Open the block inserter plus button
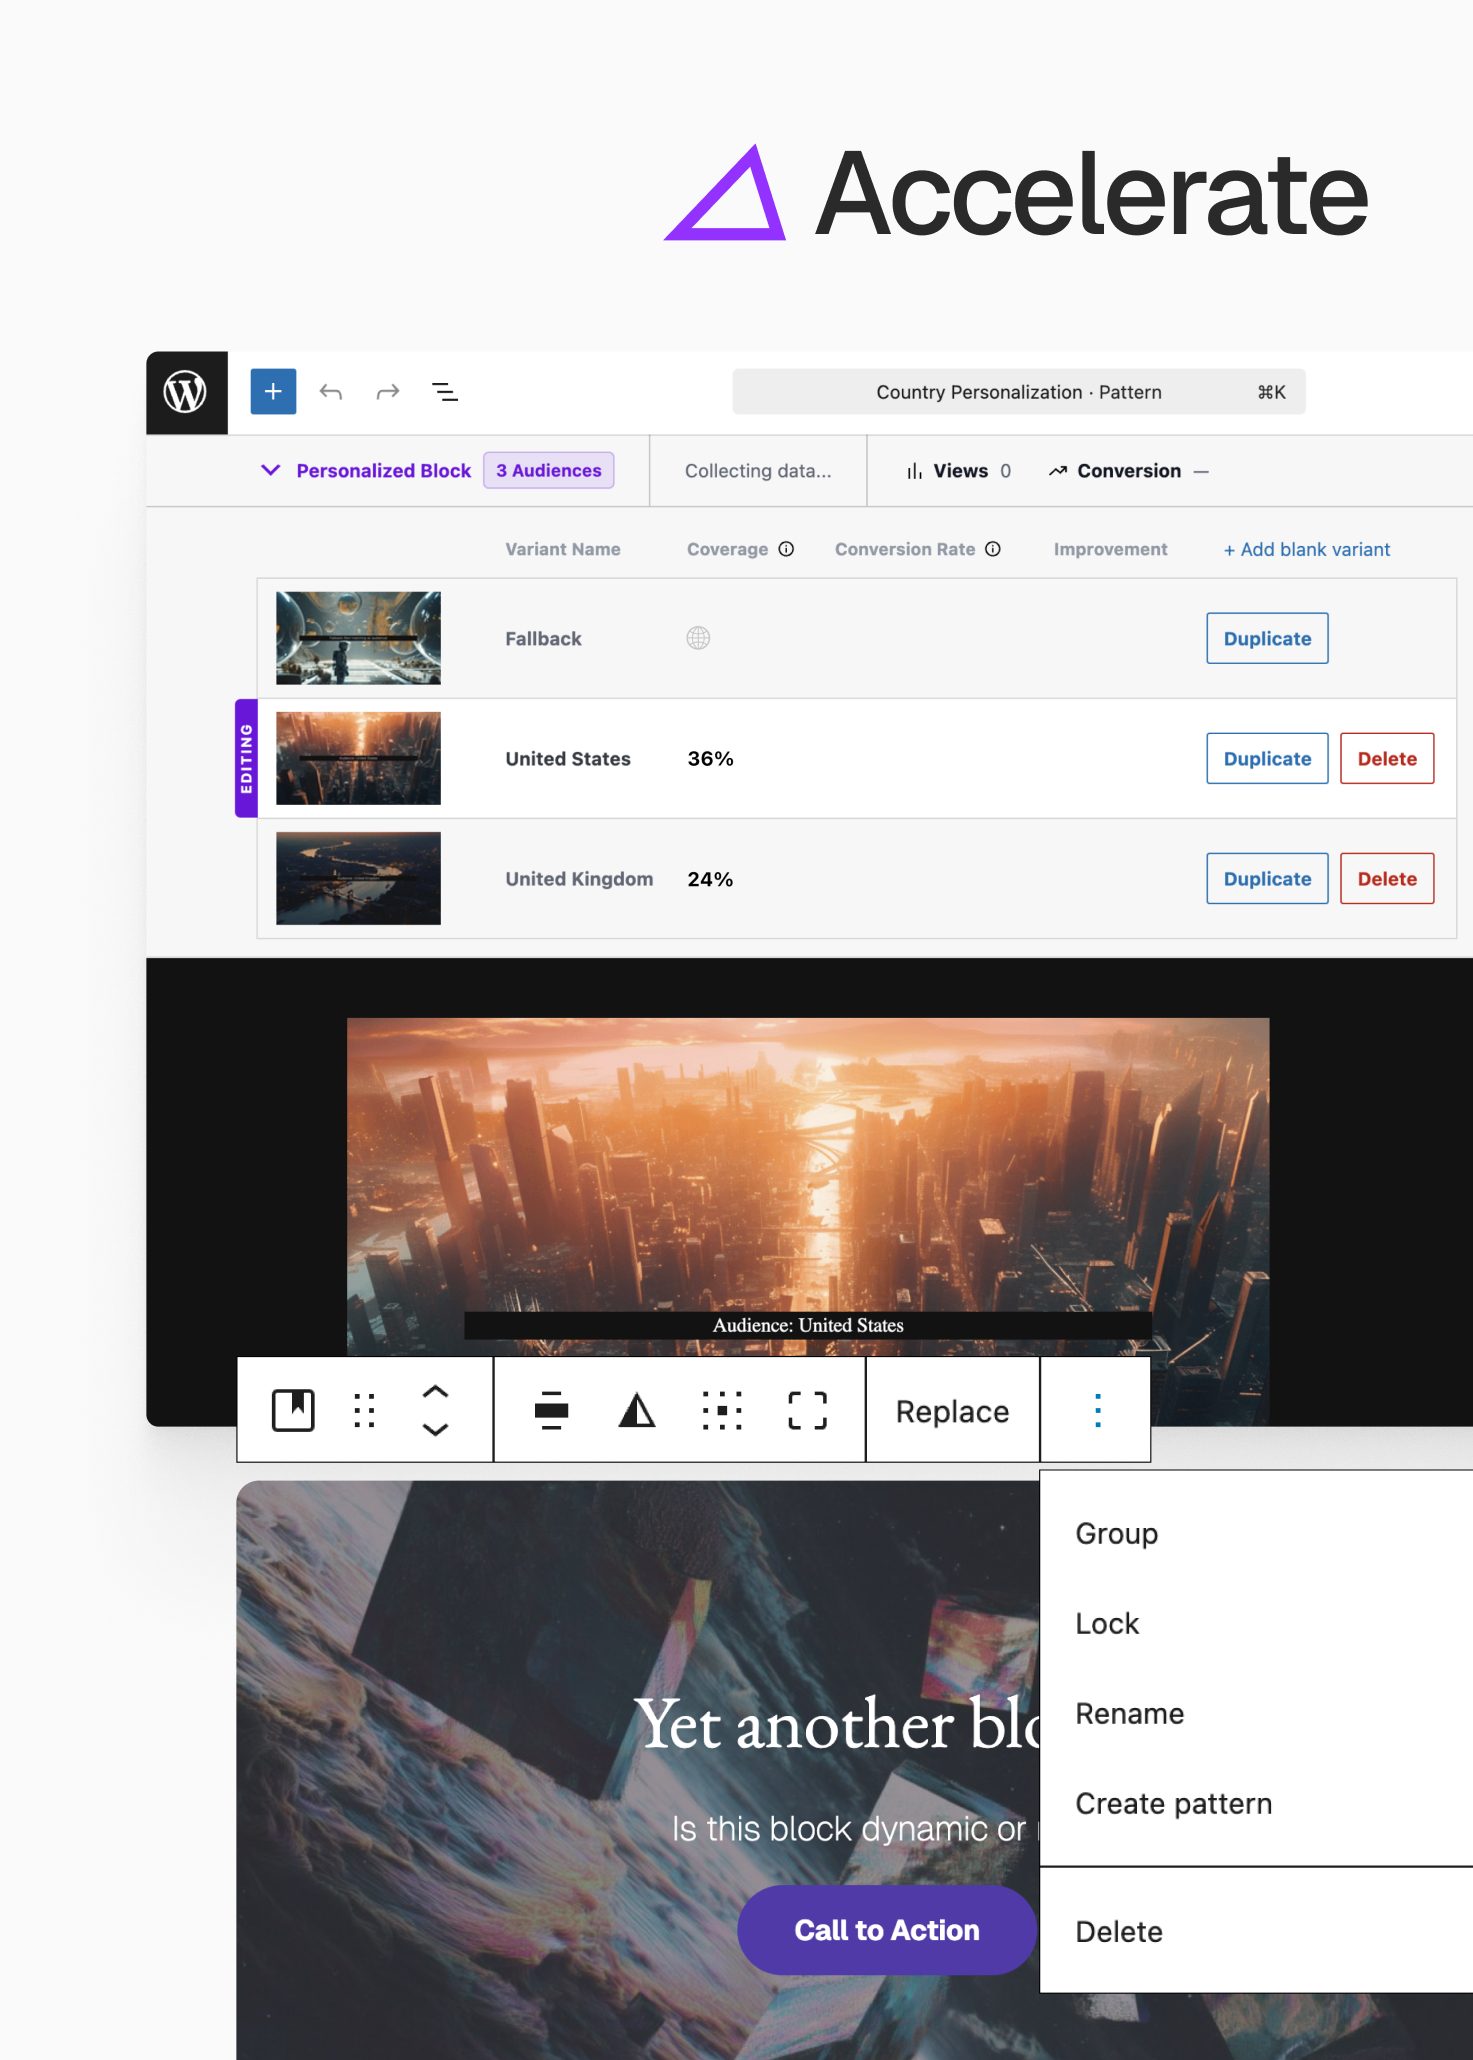The width and height of the screenshot is (1473, 2060). [273, 392]
